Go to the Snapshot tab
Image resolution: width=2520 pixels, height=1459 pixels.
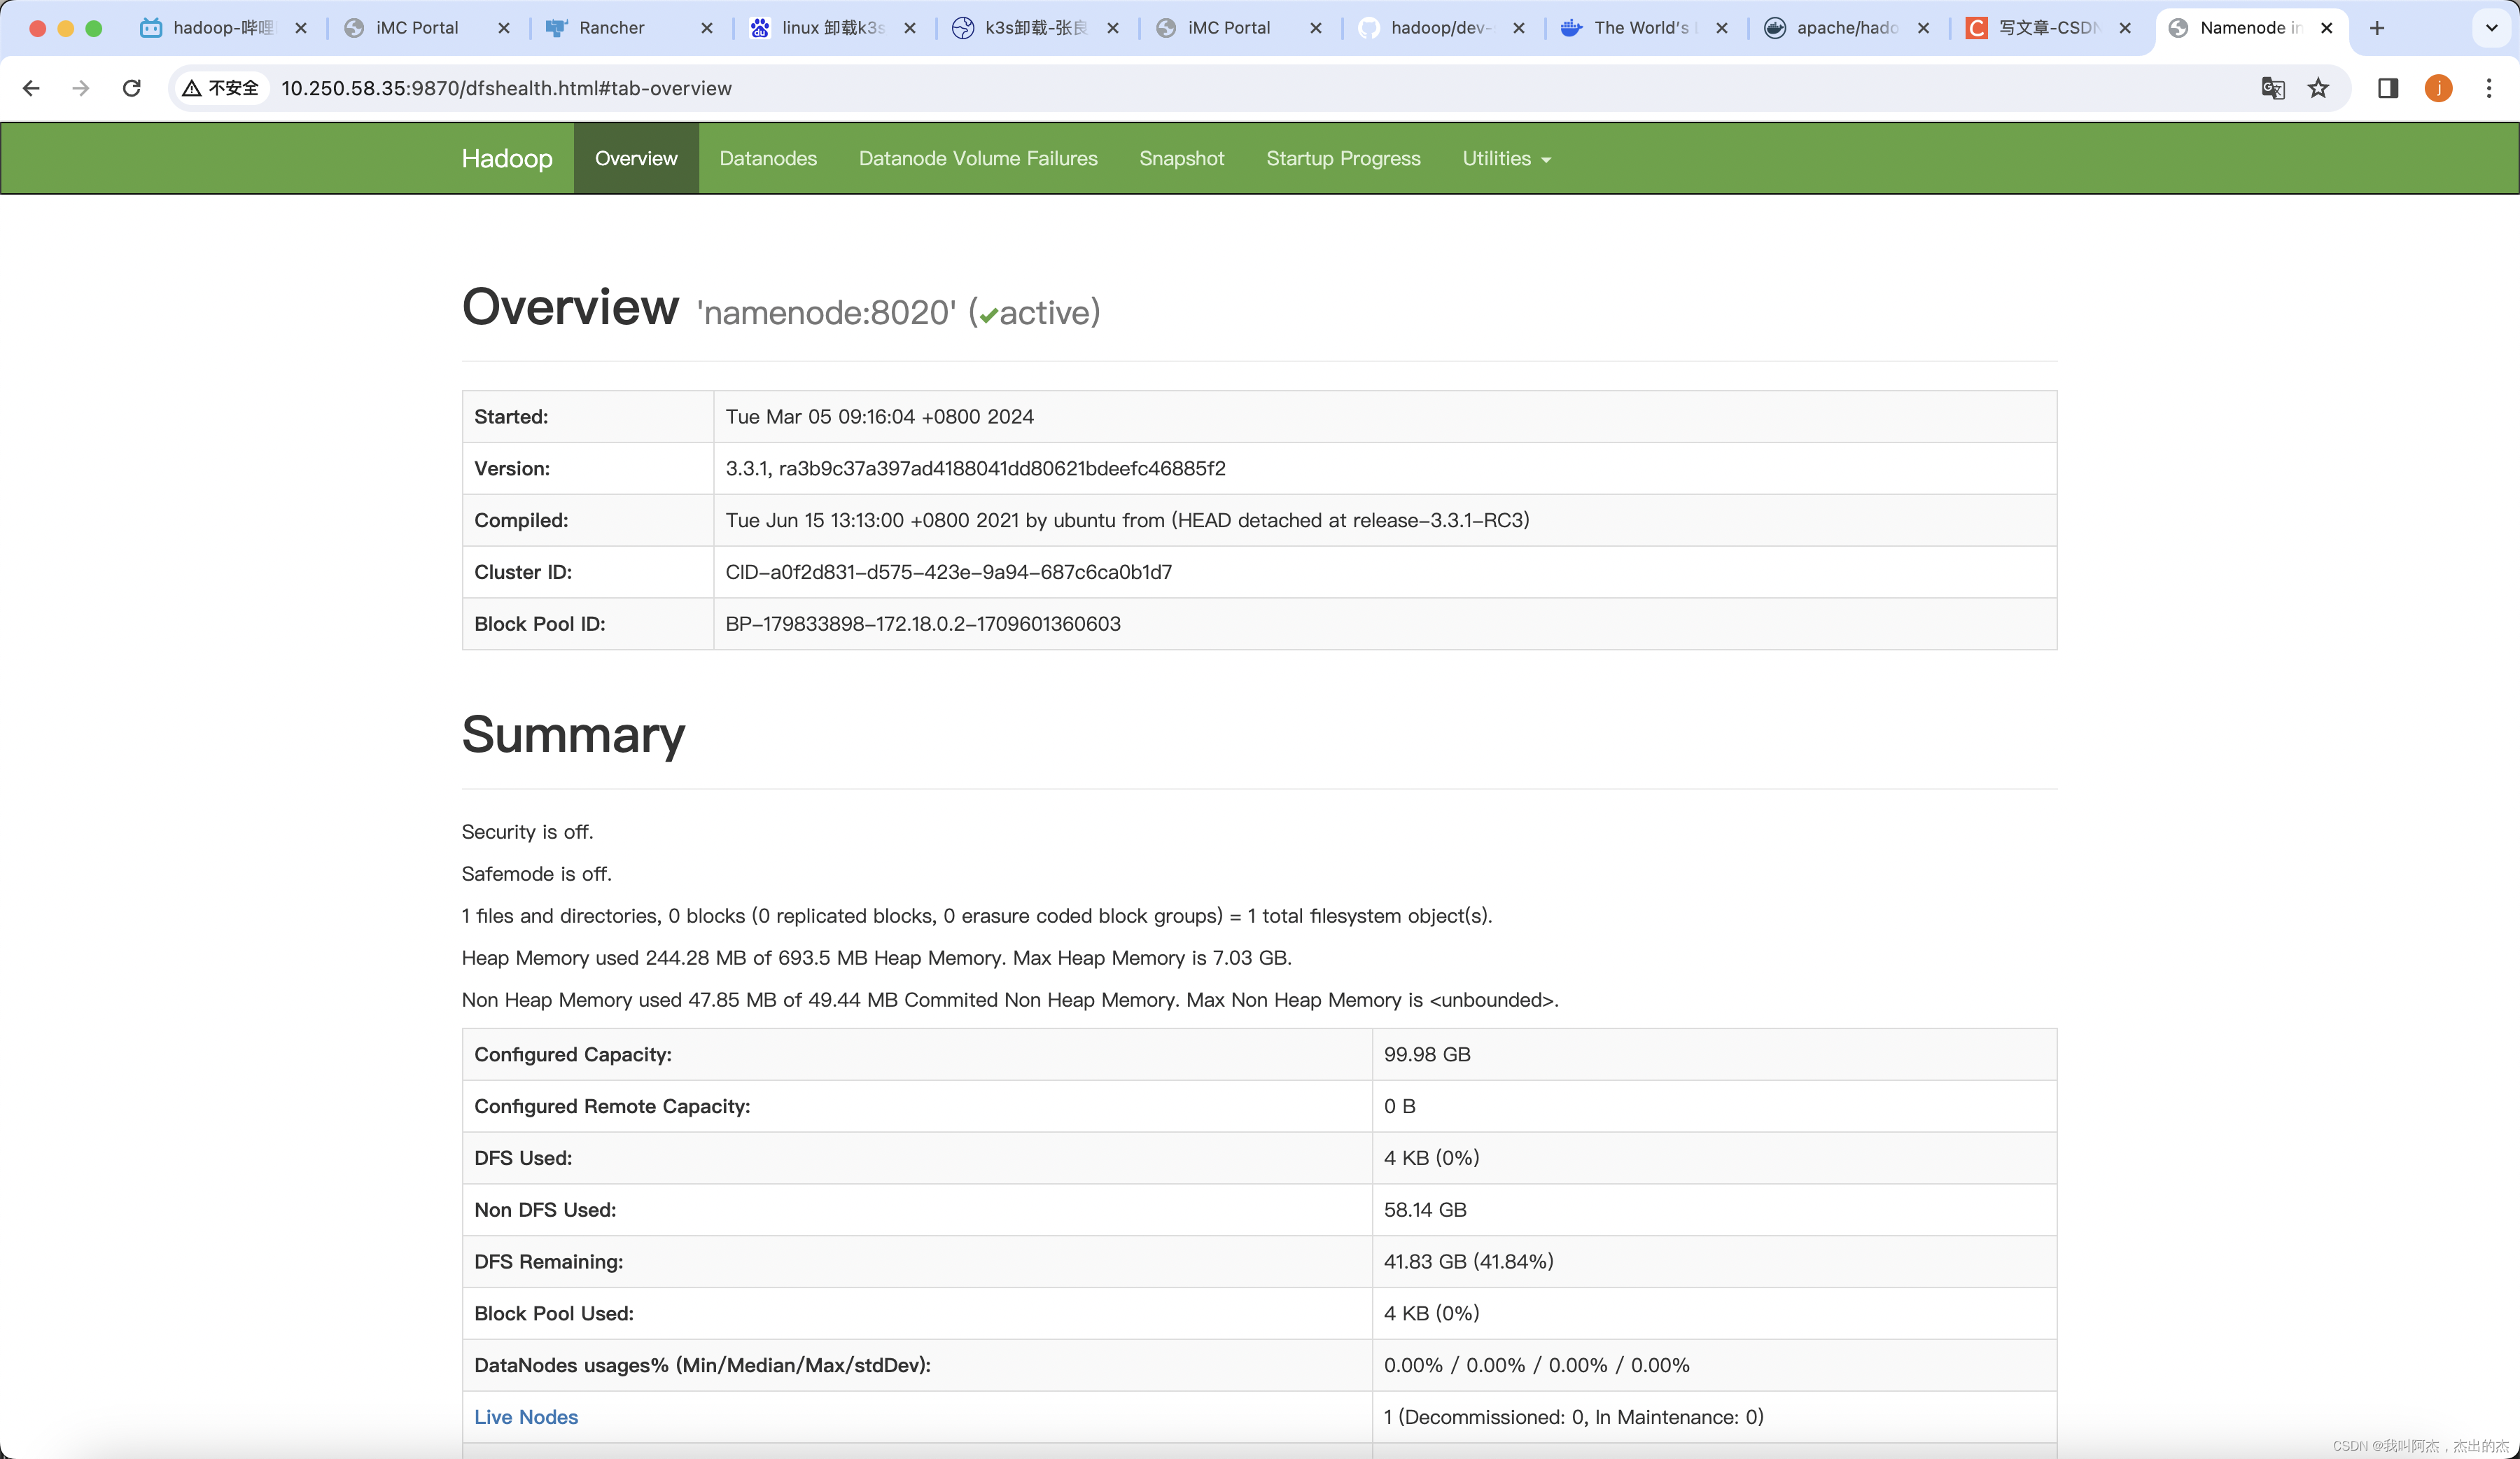[1181, 158]
